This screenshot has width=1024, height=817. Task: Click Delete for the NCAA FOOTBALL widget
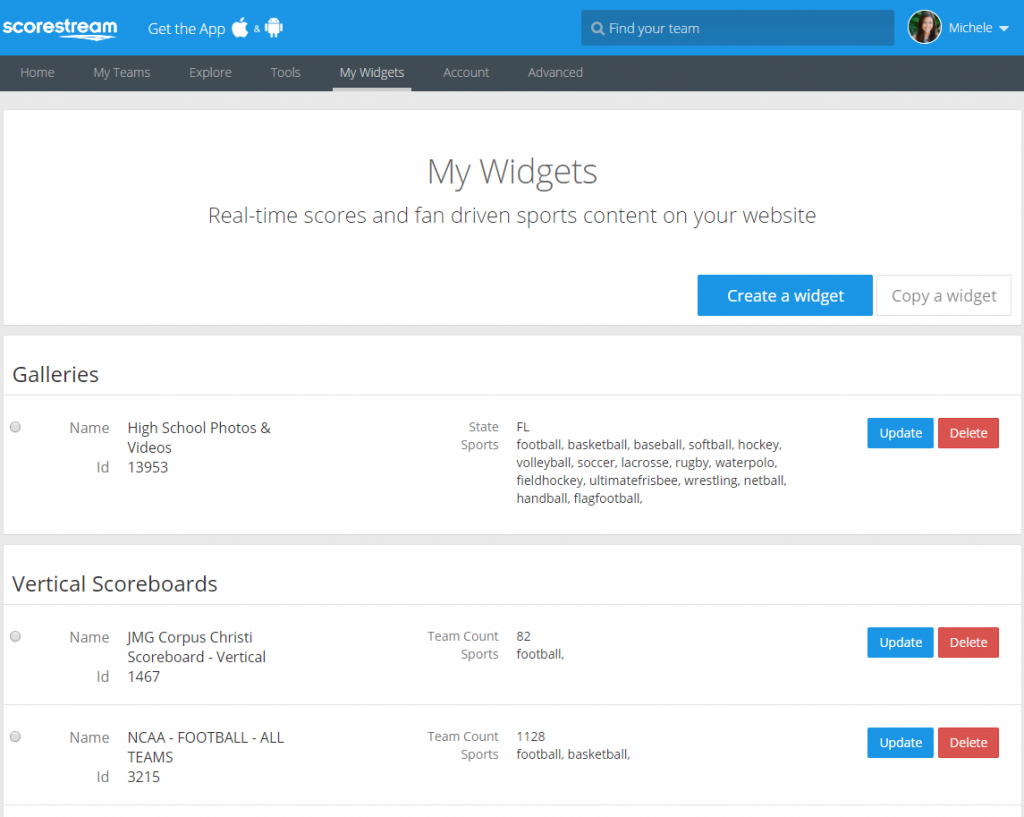click(968, 742)
